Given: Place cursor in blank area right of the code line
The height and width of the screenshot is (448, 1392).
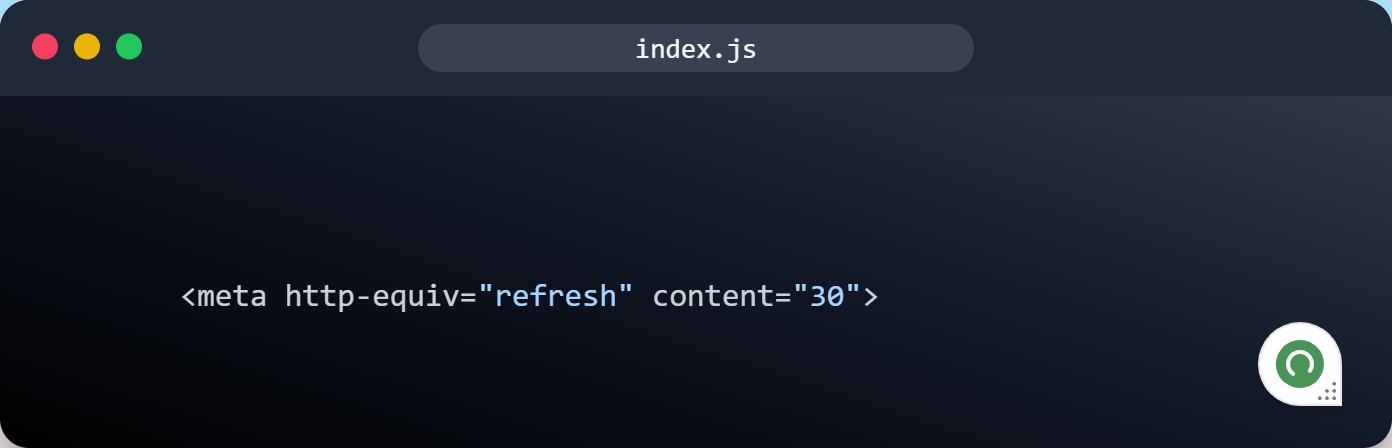Looking at the screenshot, I should 1060,297.
